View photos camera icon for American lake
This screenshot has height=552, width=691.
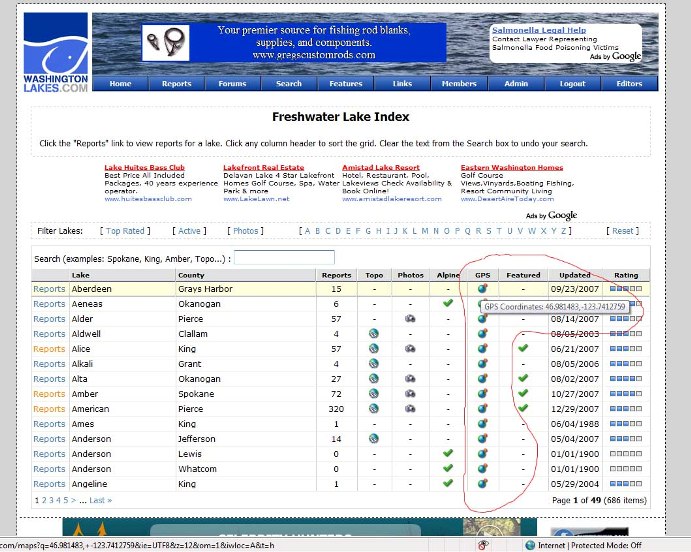pyautogui.click(x=410, y=409)
